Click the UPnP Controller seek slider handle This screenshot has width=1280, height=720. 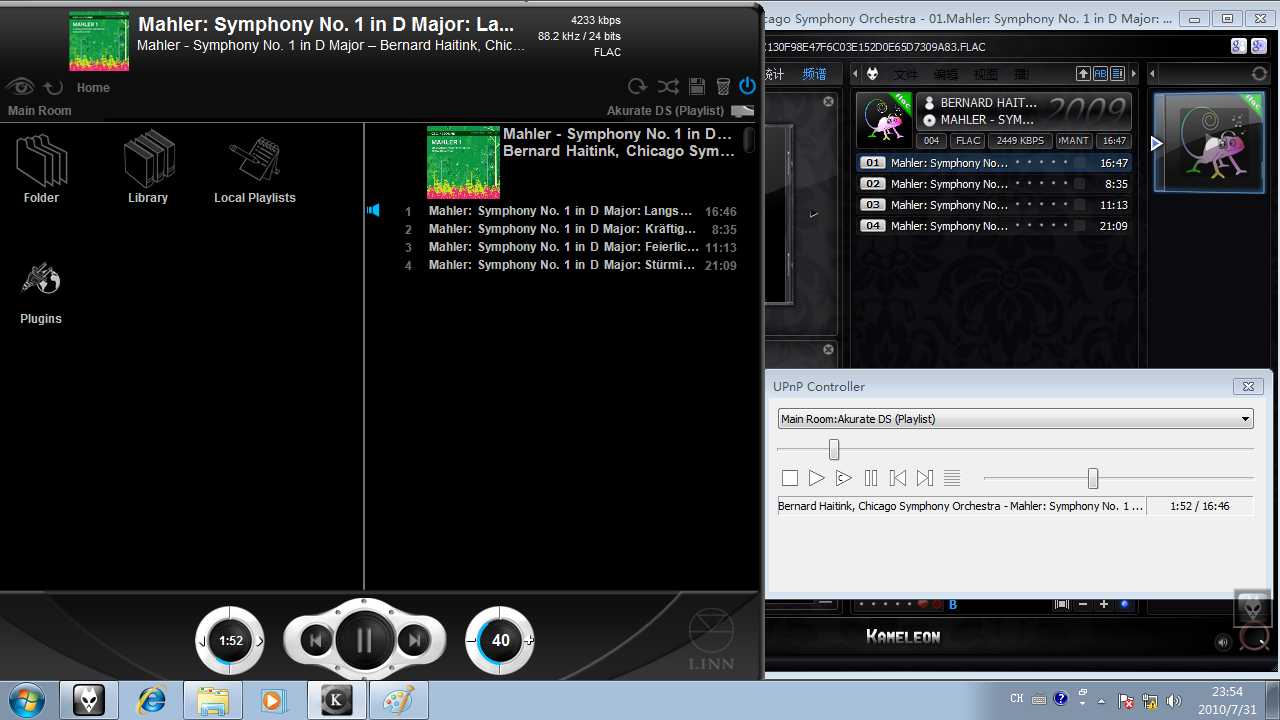click(x=833, y=450)
